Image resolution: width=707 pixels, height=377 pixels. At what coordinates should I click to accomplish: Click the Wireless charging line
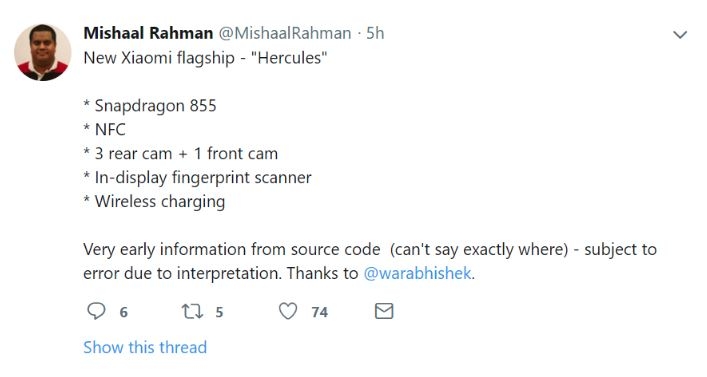pyautogui.click(x=154, y=202)
